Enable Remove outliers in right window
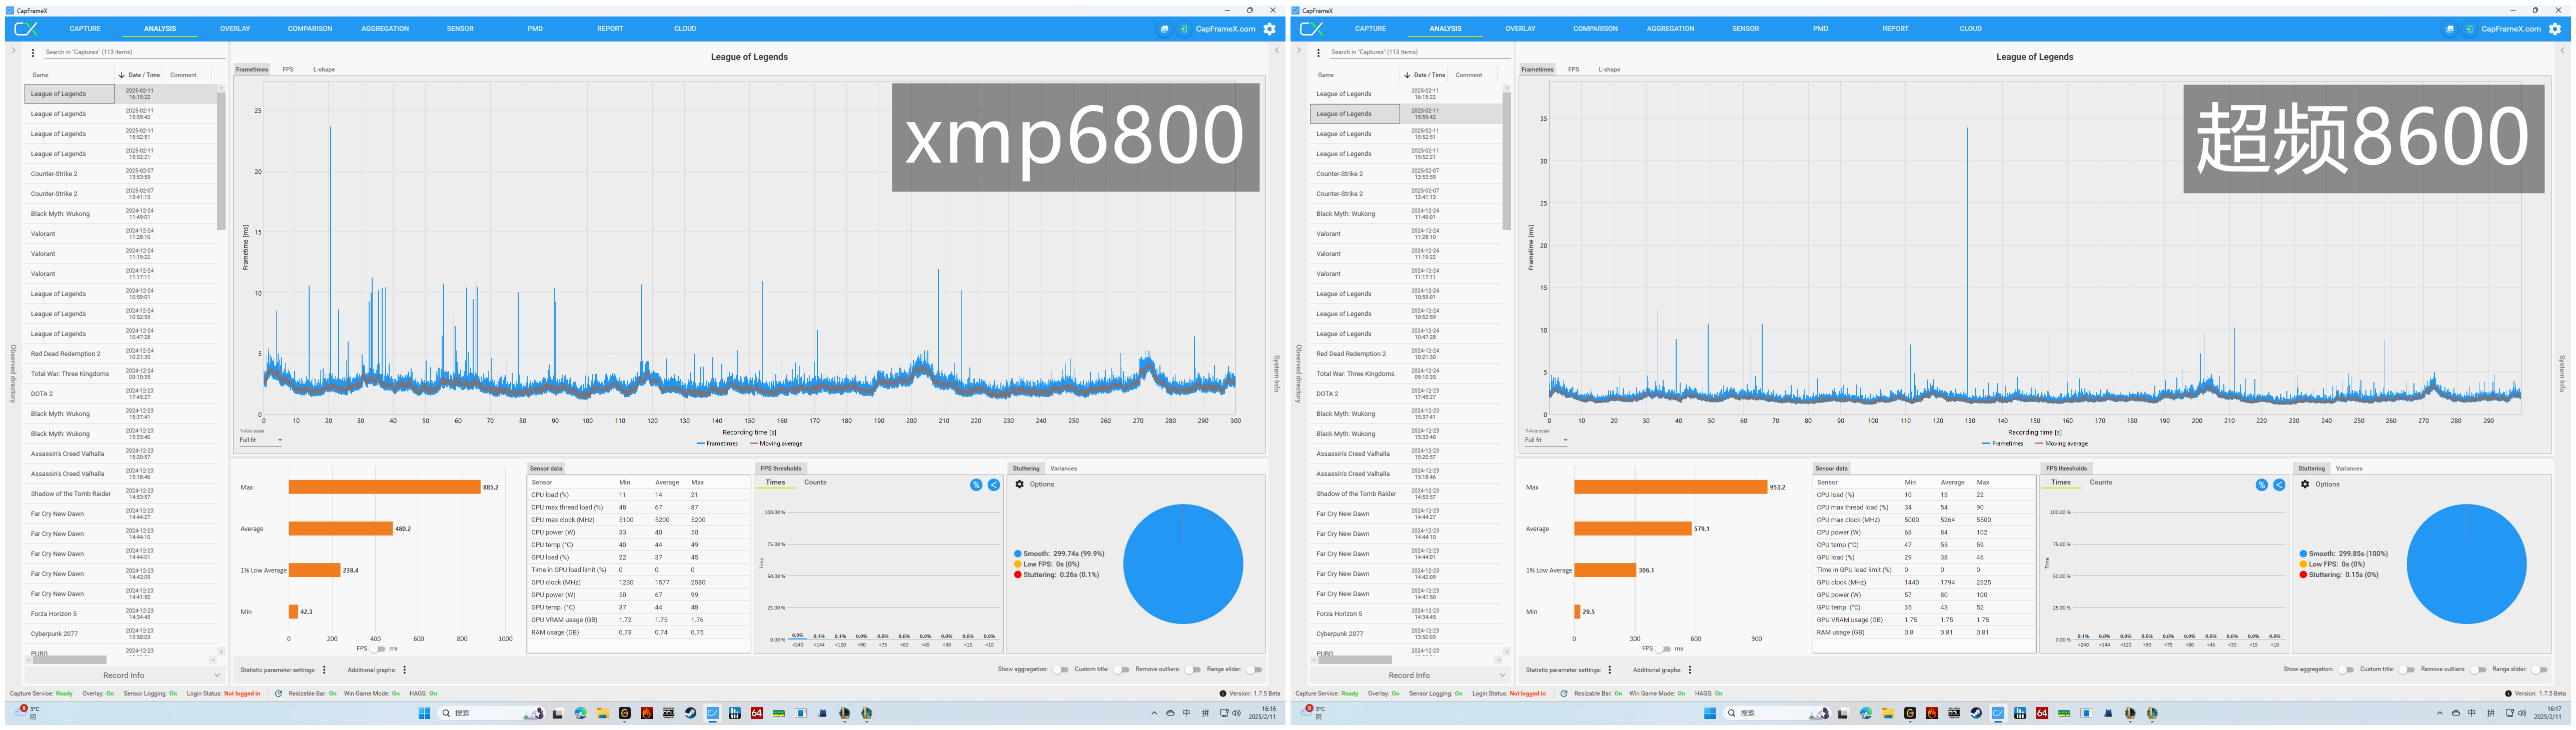The width and height of the screenshot is (2576, 730). pos(2477,669)
